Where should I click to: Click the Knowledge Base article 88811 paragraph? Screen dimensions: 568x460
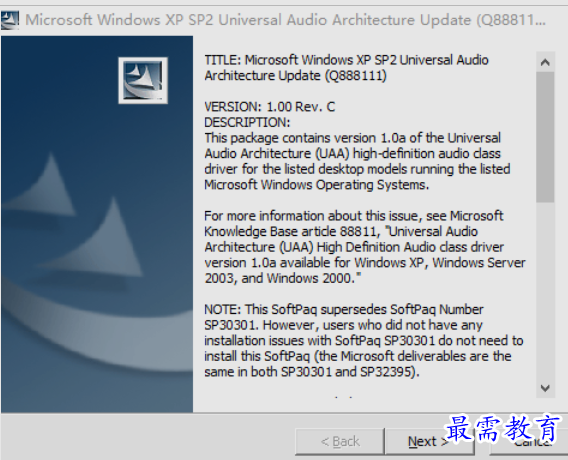coord(365,247)
